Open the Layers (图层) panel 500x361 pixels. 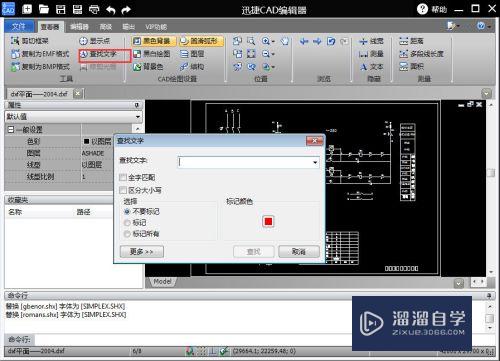coord(192,54)
